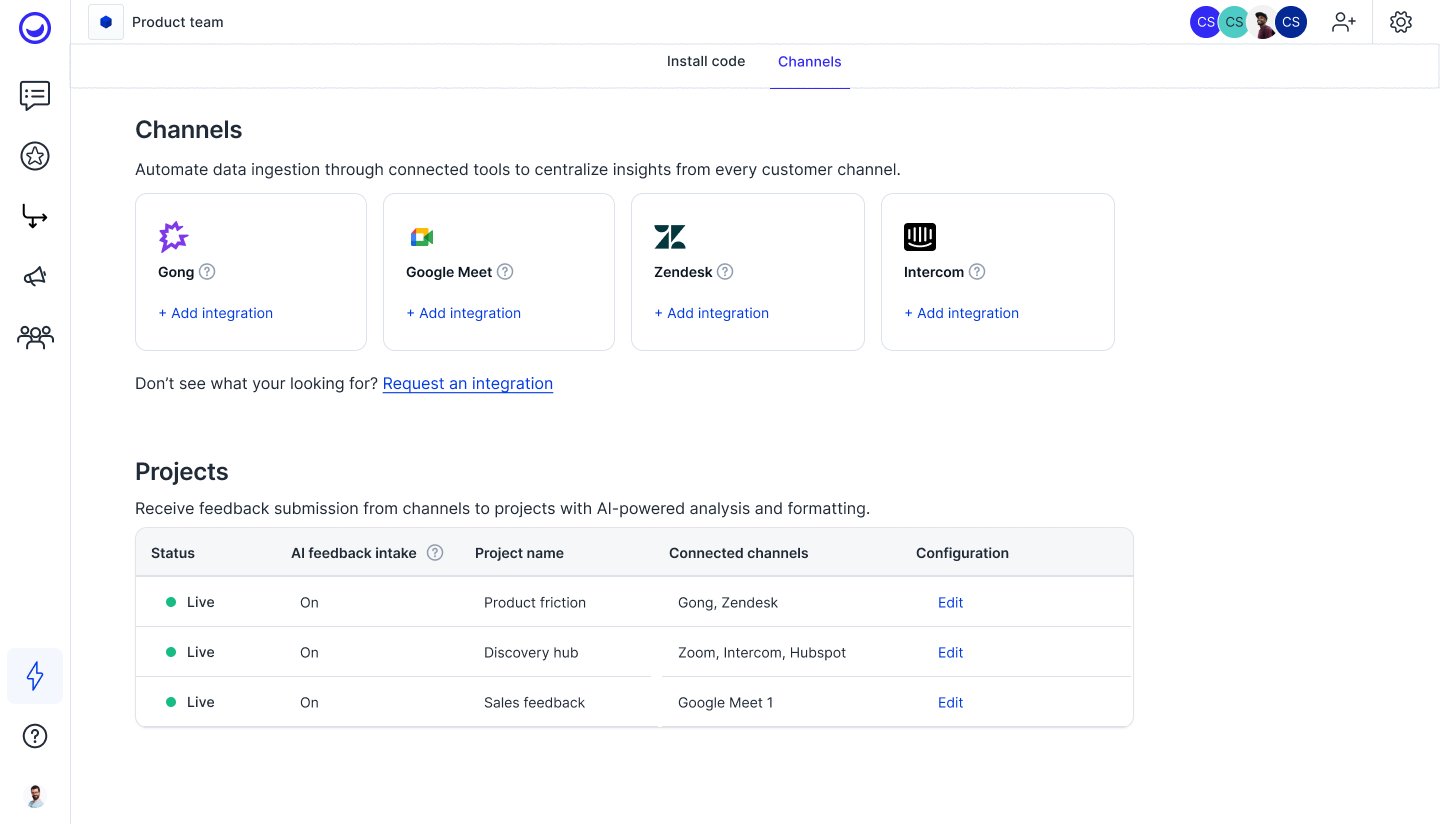1440x824 pixels.
Task: Select the Channels tab
Action: [x=809, y=61]
